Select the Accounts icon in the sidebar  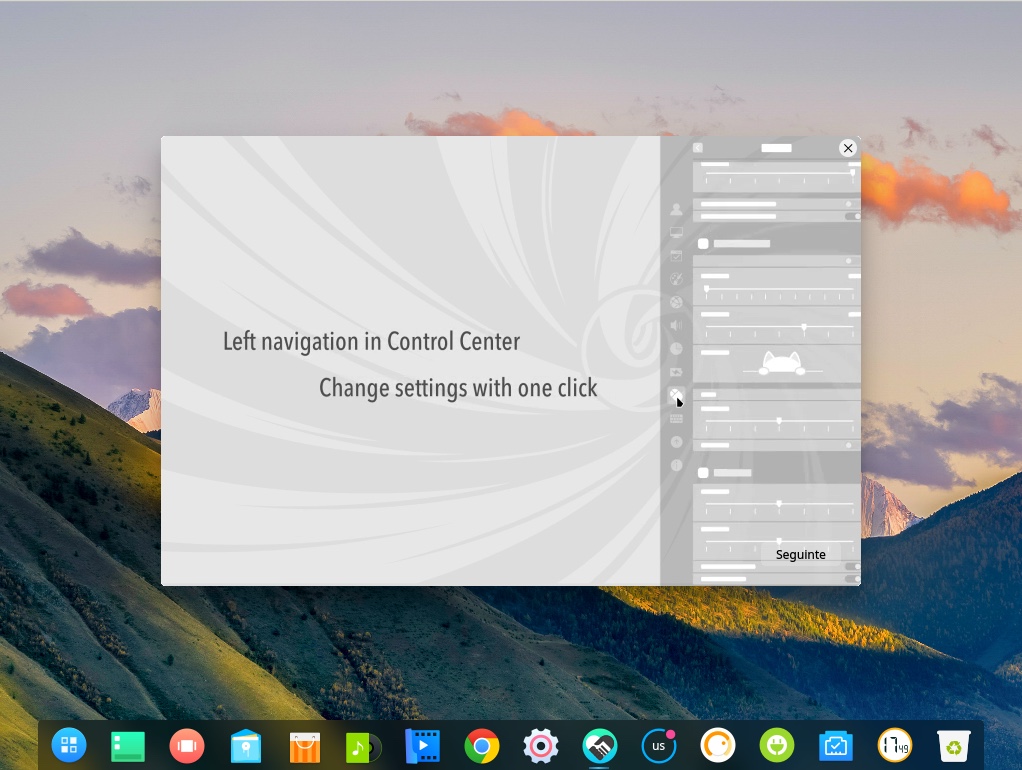pyautogui.click(x=676, y=209)
